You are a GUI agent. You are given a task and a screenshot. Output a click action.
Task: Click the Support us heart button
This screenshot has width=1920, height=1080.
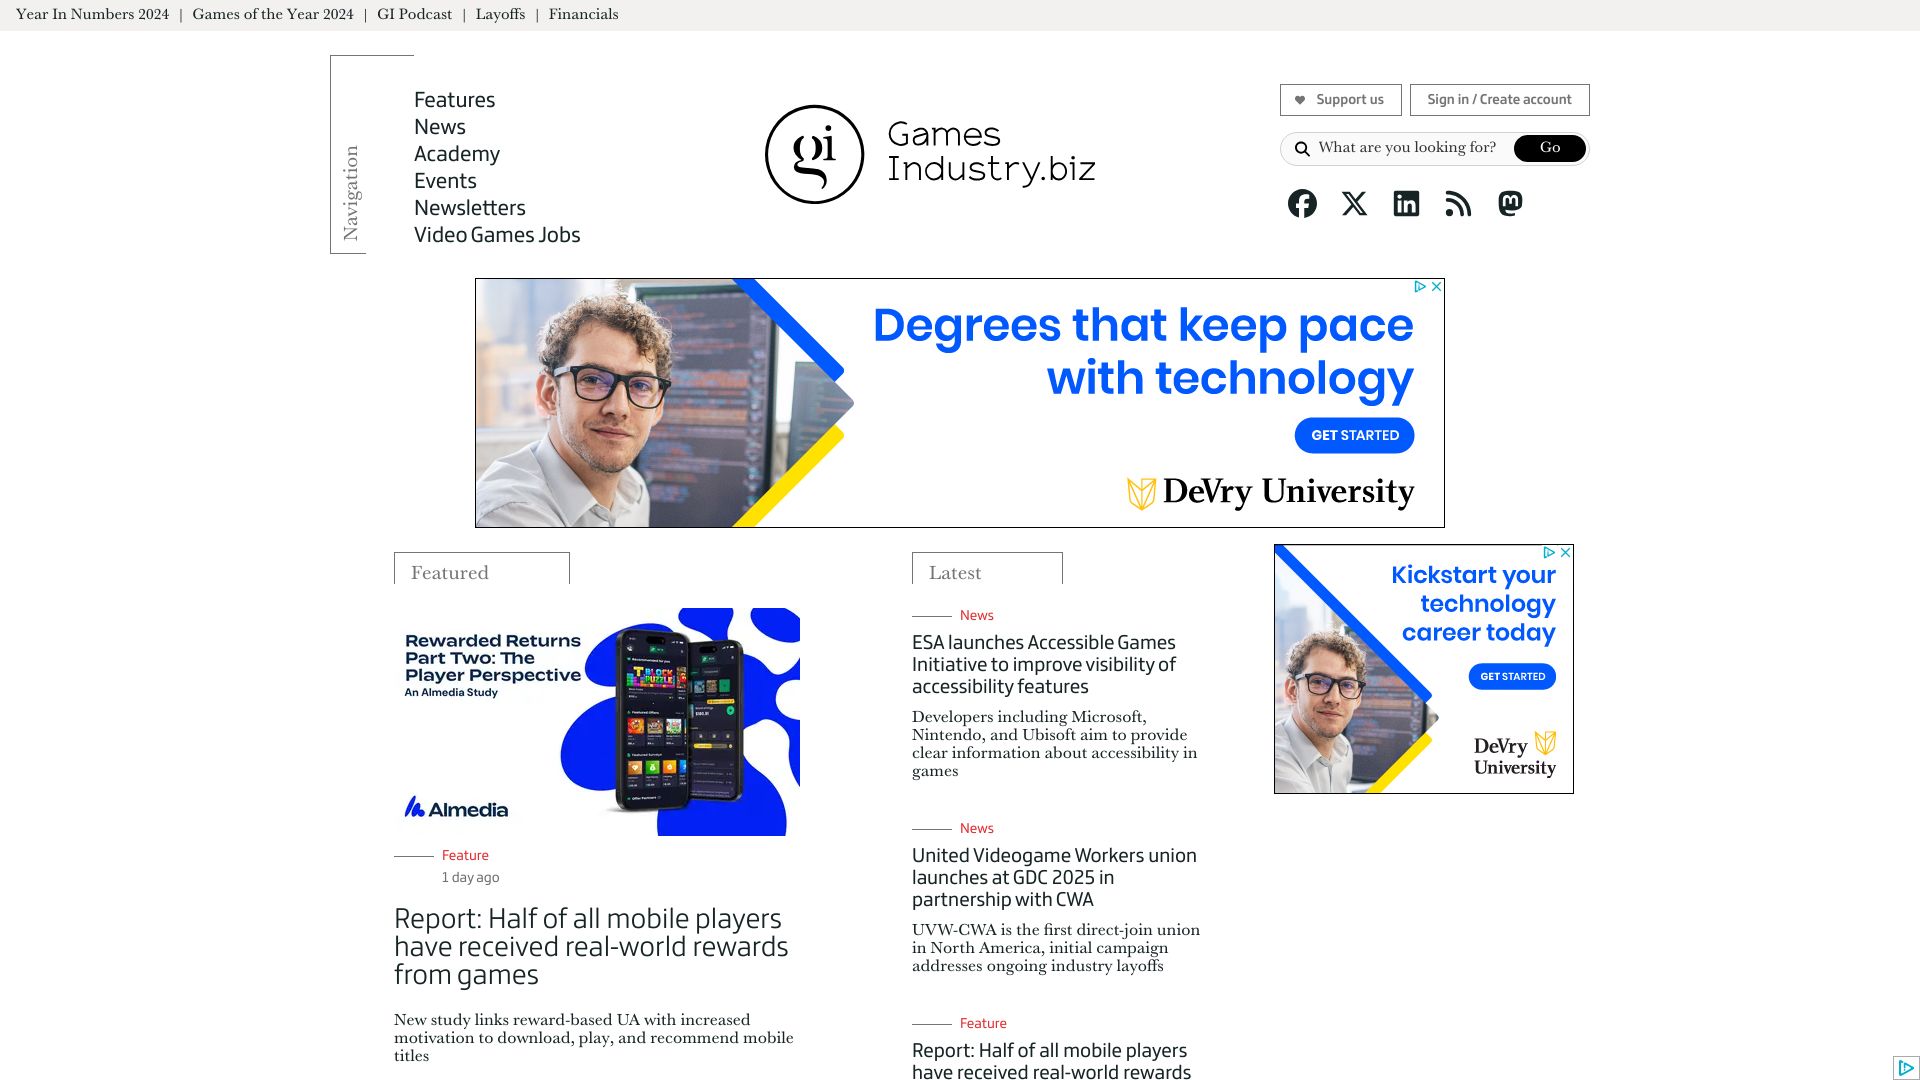click(1340, 100)
